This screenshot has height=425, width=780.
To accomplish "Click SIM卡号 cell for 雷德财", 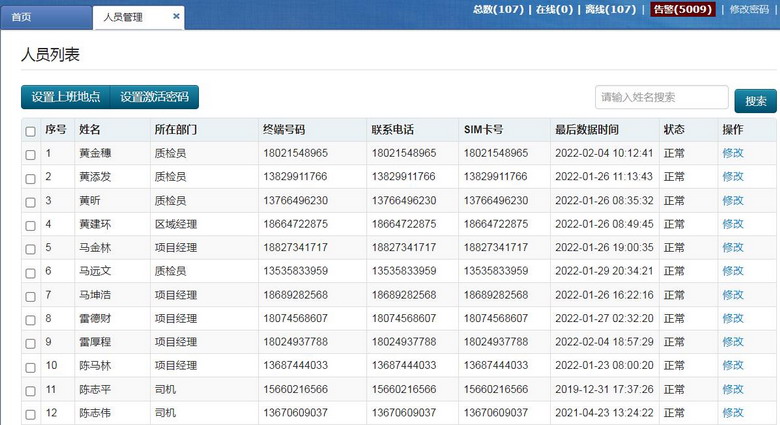I will (496, 318).
